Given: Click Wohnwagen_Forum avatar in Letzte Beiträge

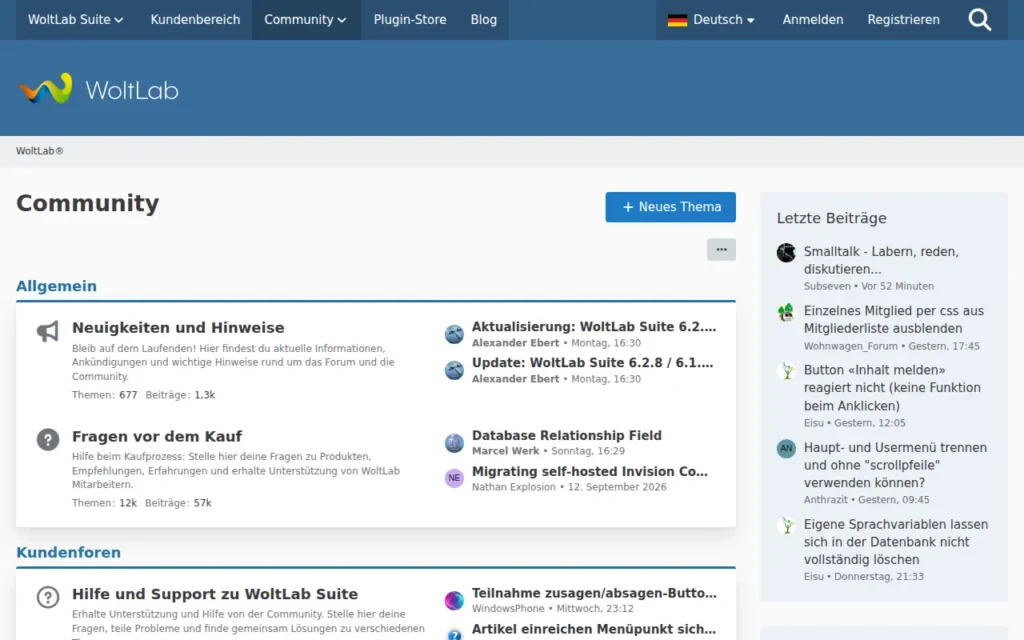Looking at the screenshot, I should tap(786, 312).
